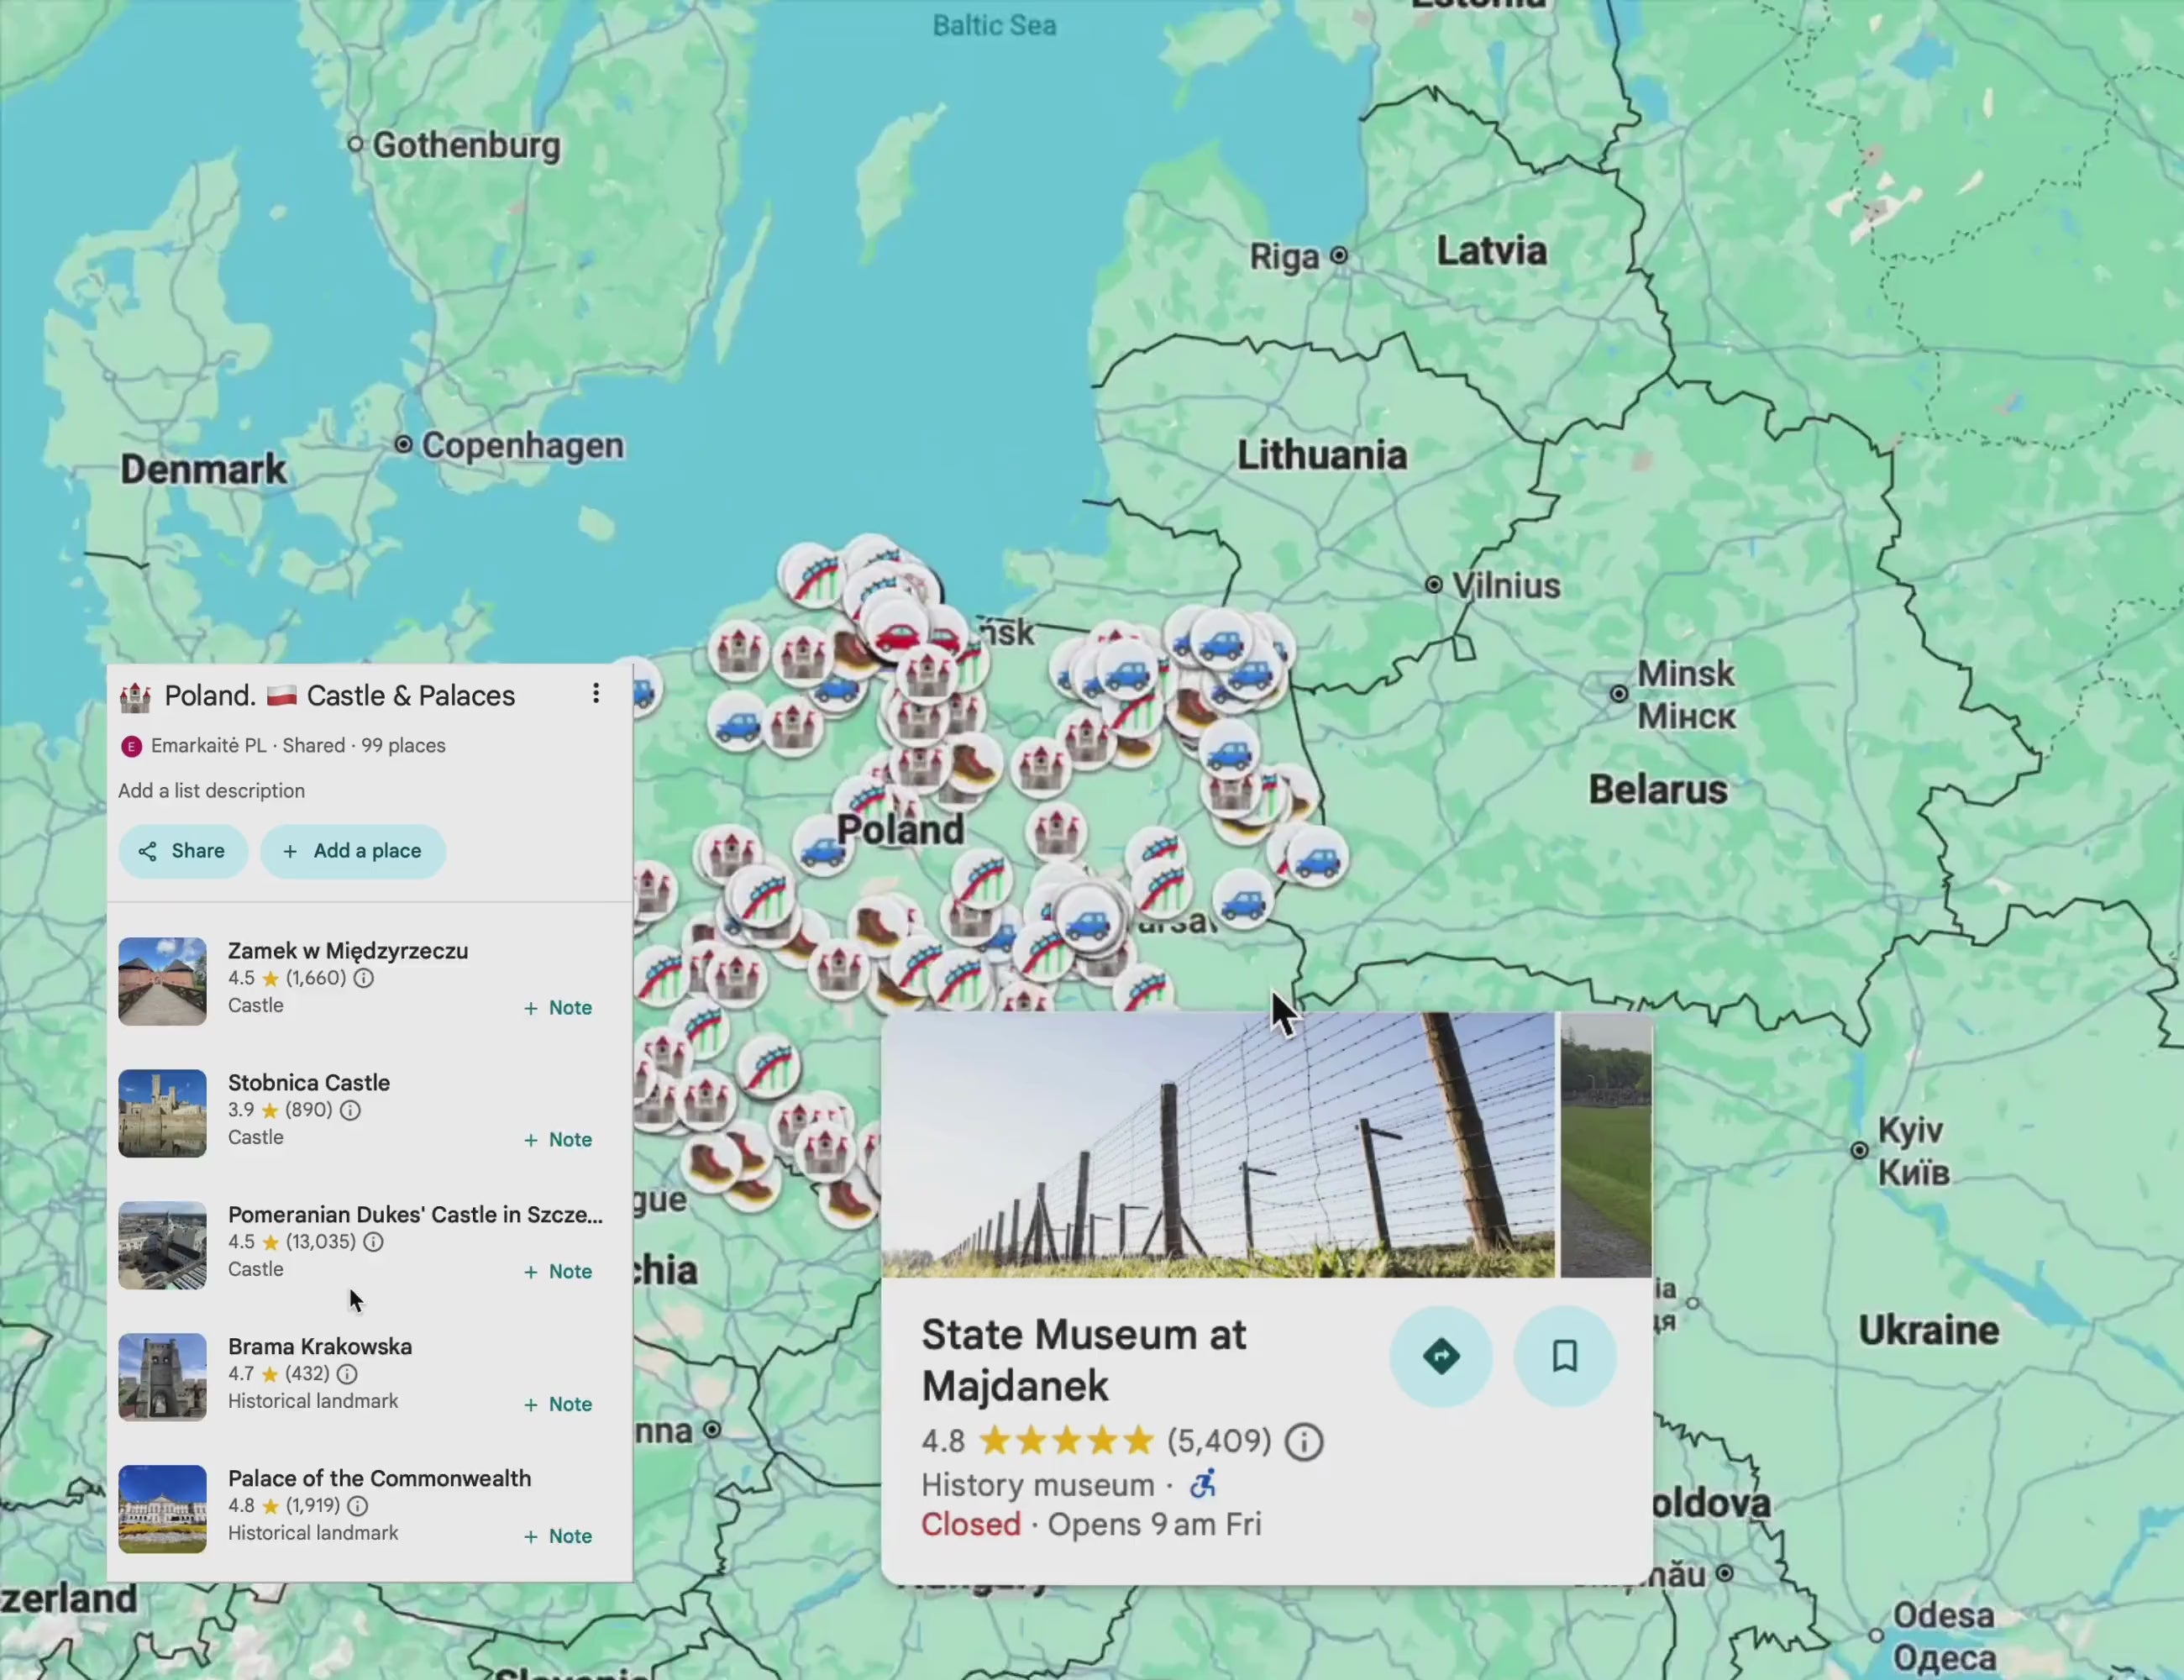Image resolution: width=2184 pixels, height=1680 pixels.
Task: Open review info icon next to Majdanek rating
Action: (x=1304, y=1441)
